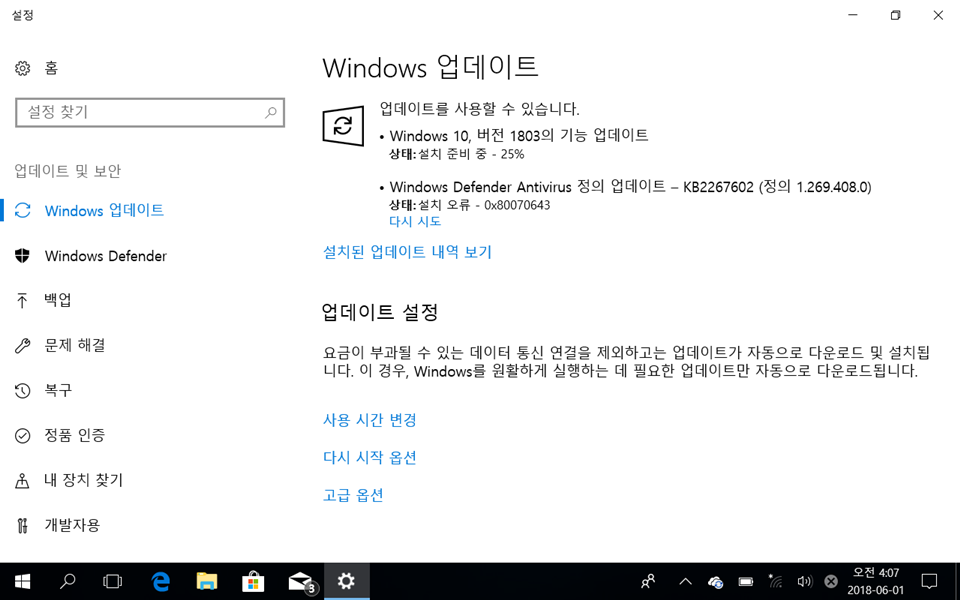Click the battery status tray icon
This screenshot has width=960, height=600.
[x=746, y=582]
